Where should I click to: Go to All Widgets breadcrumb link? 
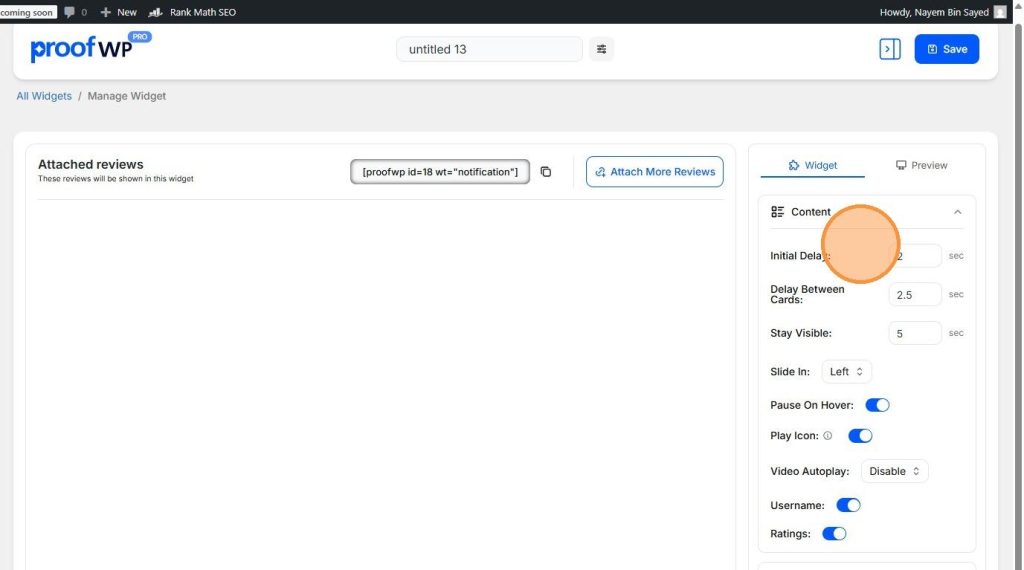(44, 96)
